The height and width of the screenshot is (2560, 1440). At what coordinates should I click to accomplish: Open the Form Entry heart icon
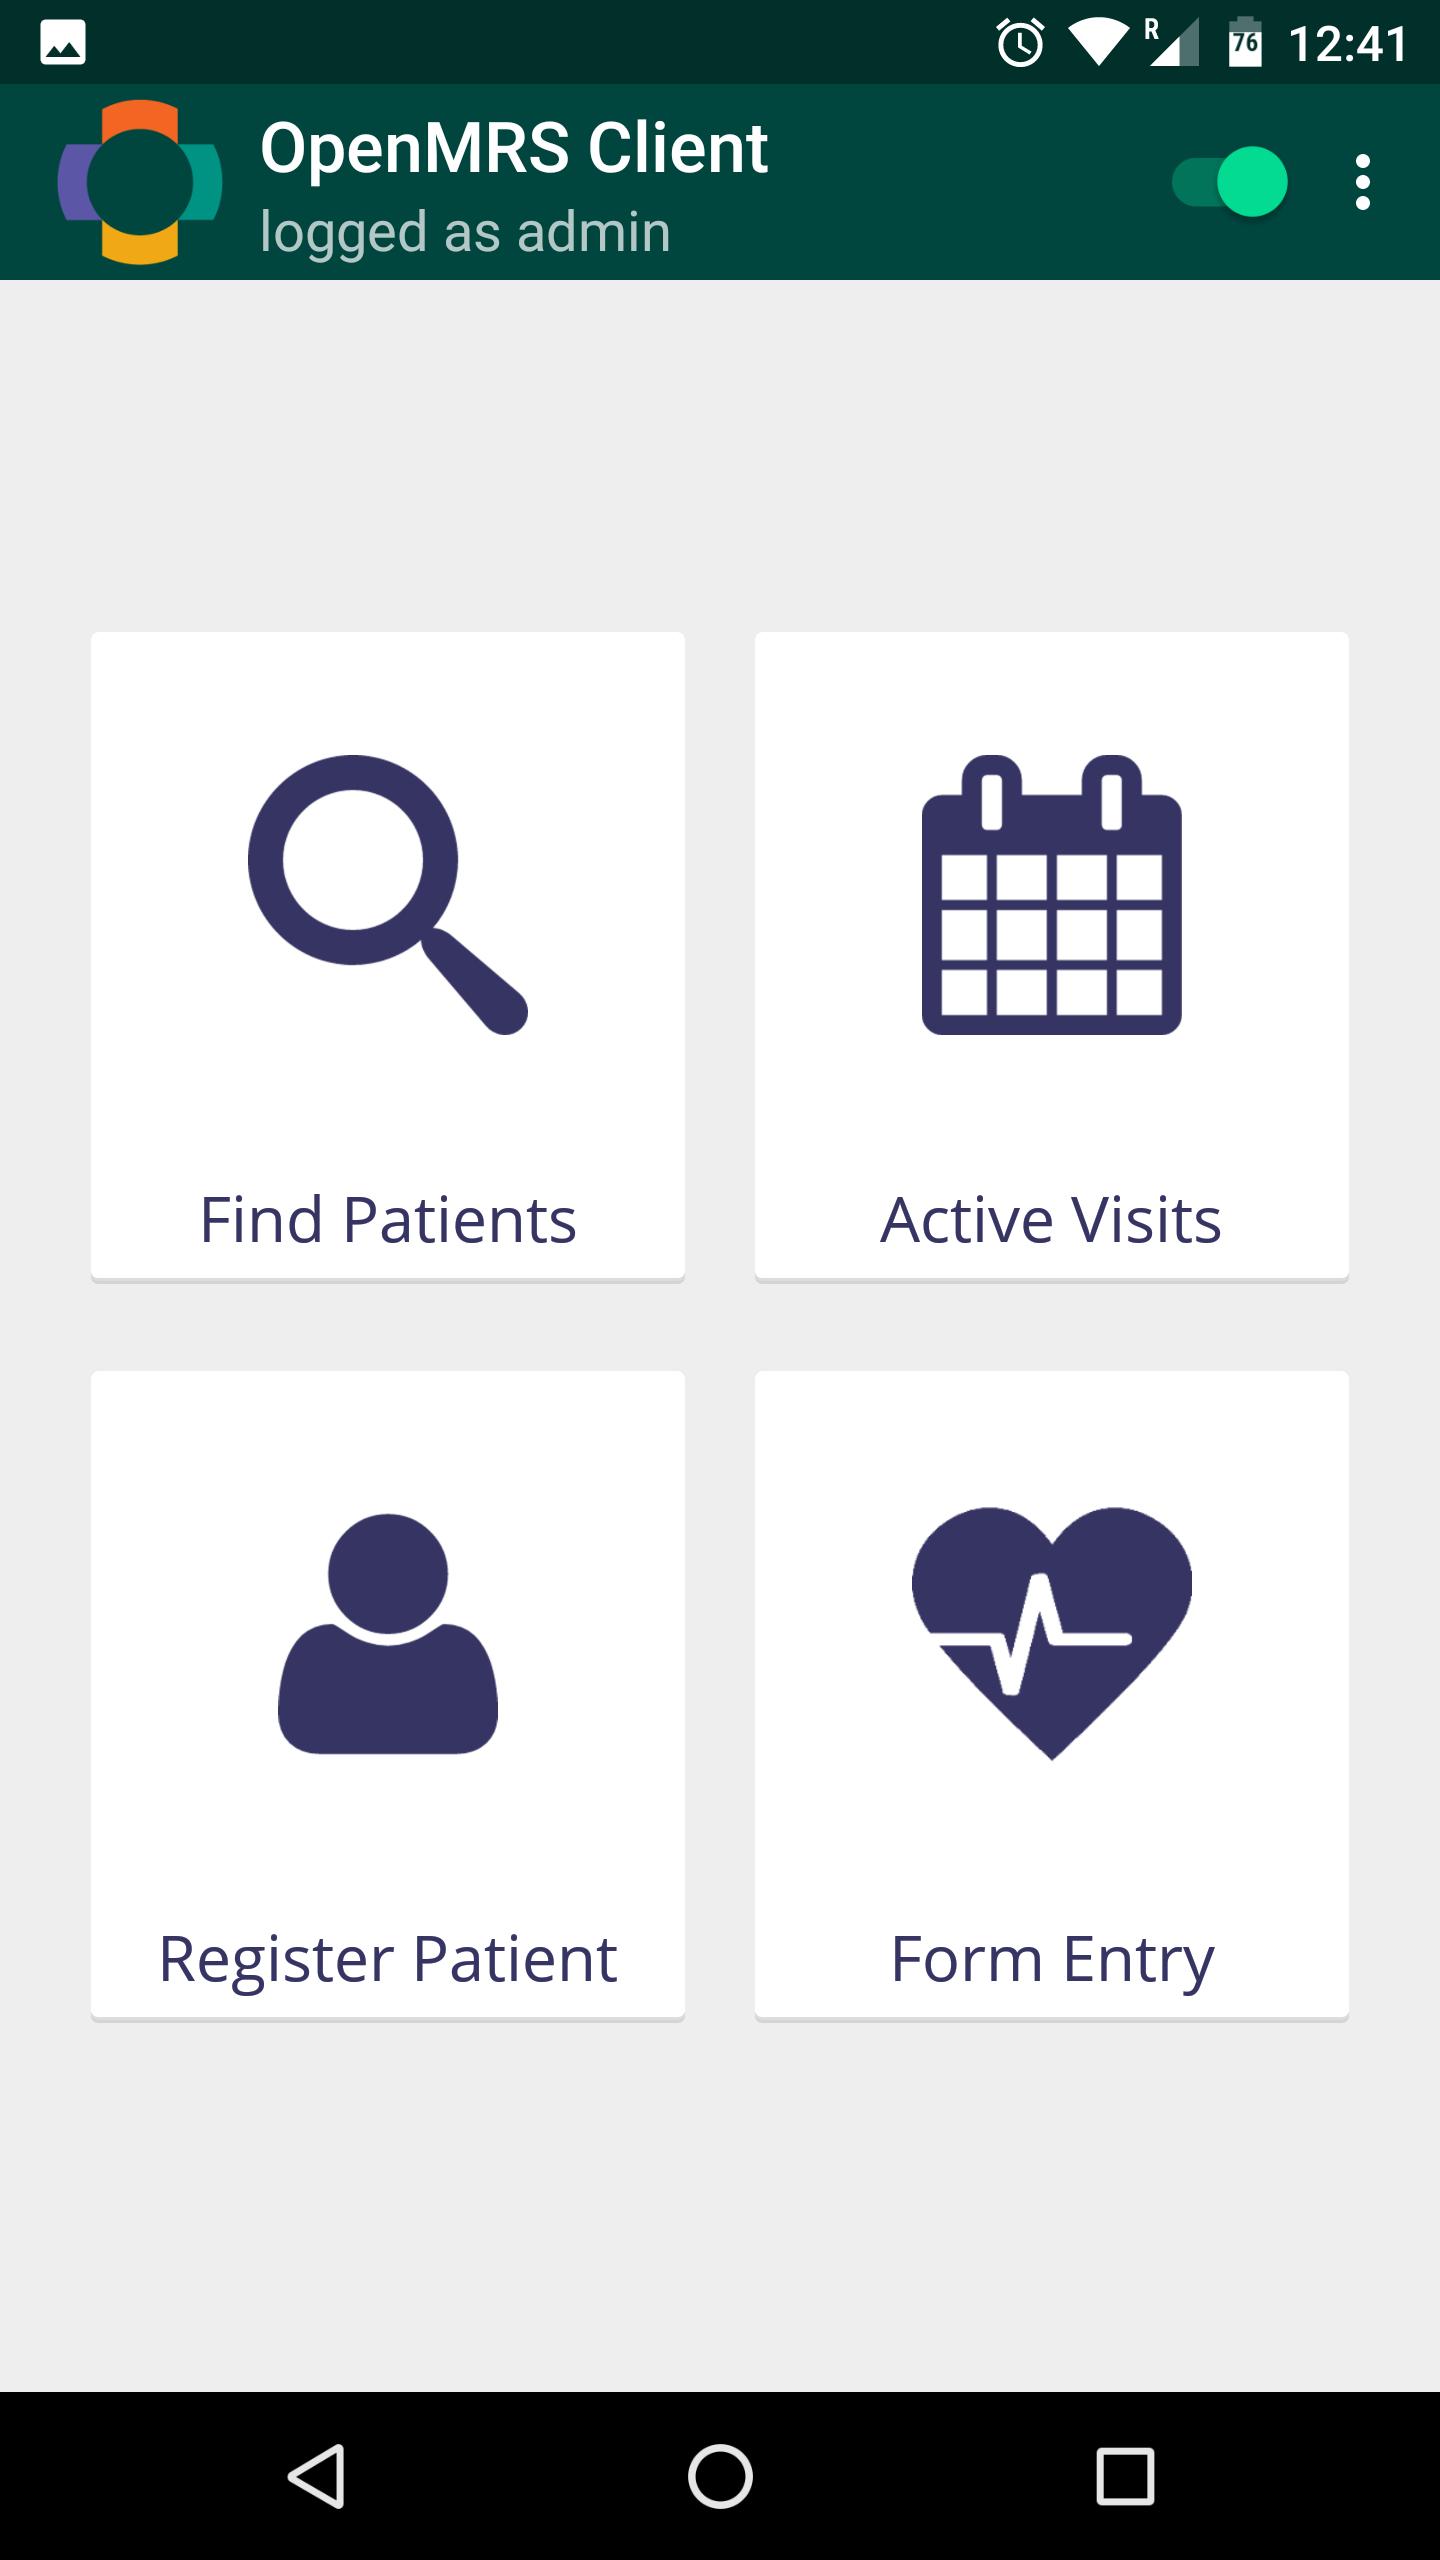[1051, 1633]
